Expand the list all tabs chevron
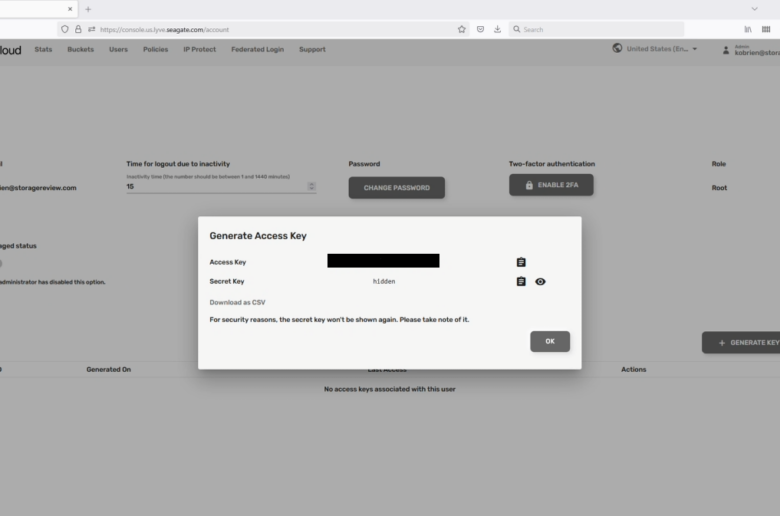This screenshot has width=780, height=516. click(x=755, y=9)
